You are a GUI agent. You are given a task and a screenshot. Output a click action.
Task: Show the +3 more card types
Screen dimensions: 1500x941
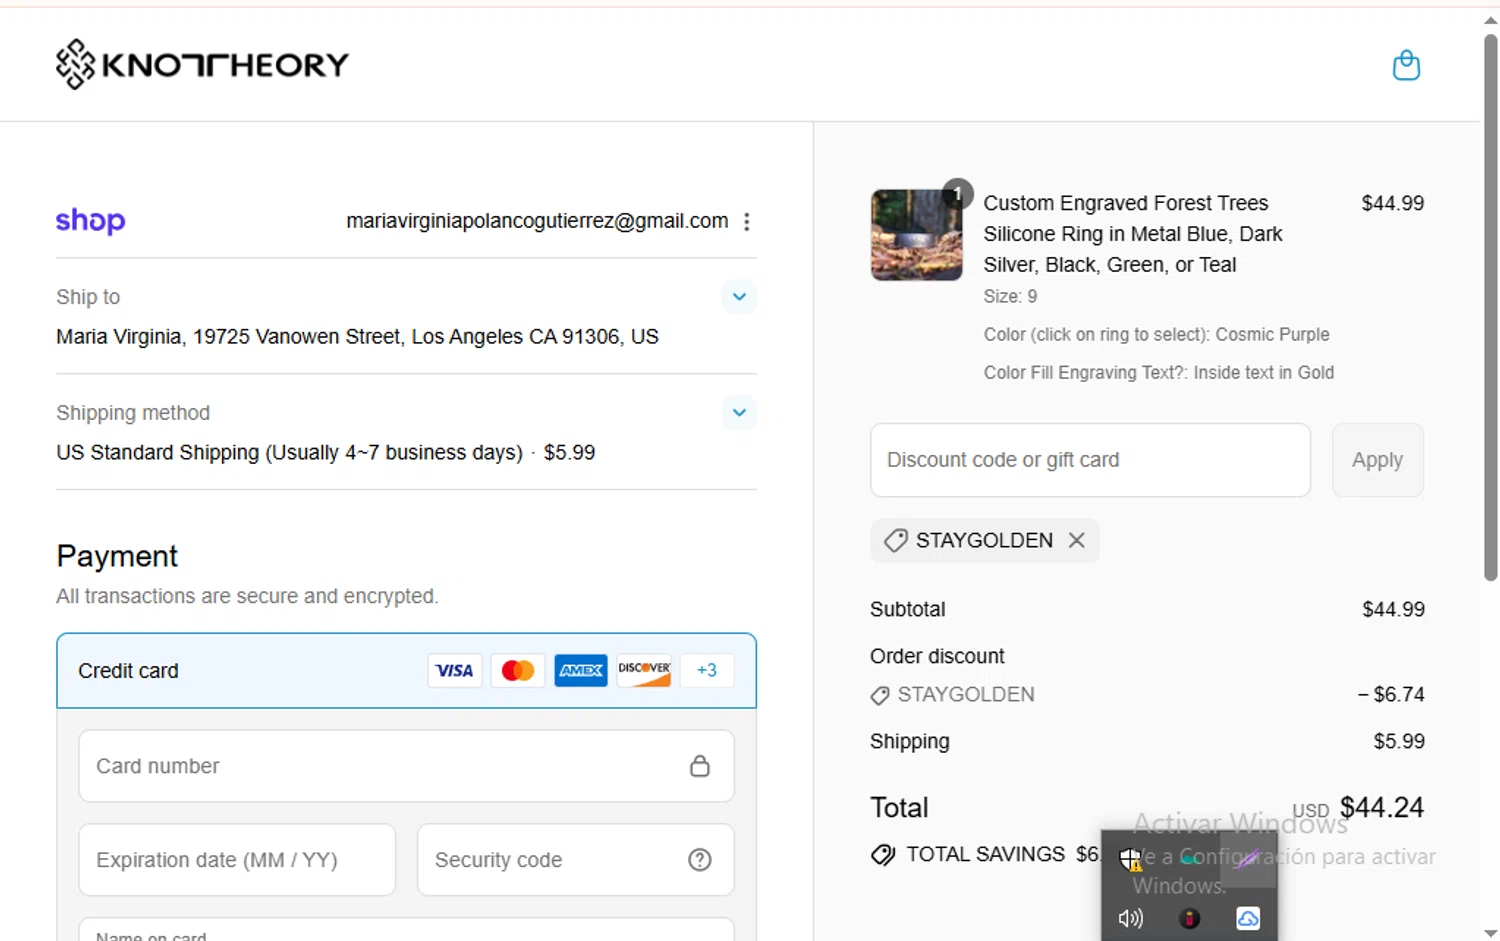pos(707,671)
